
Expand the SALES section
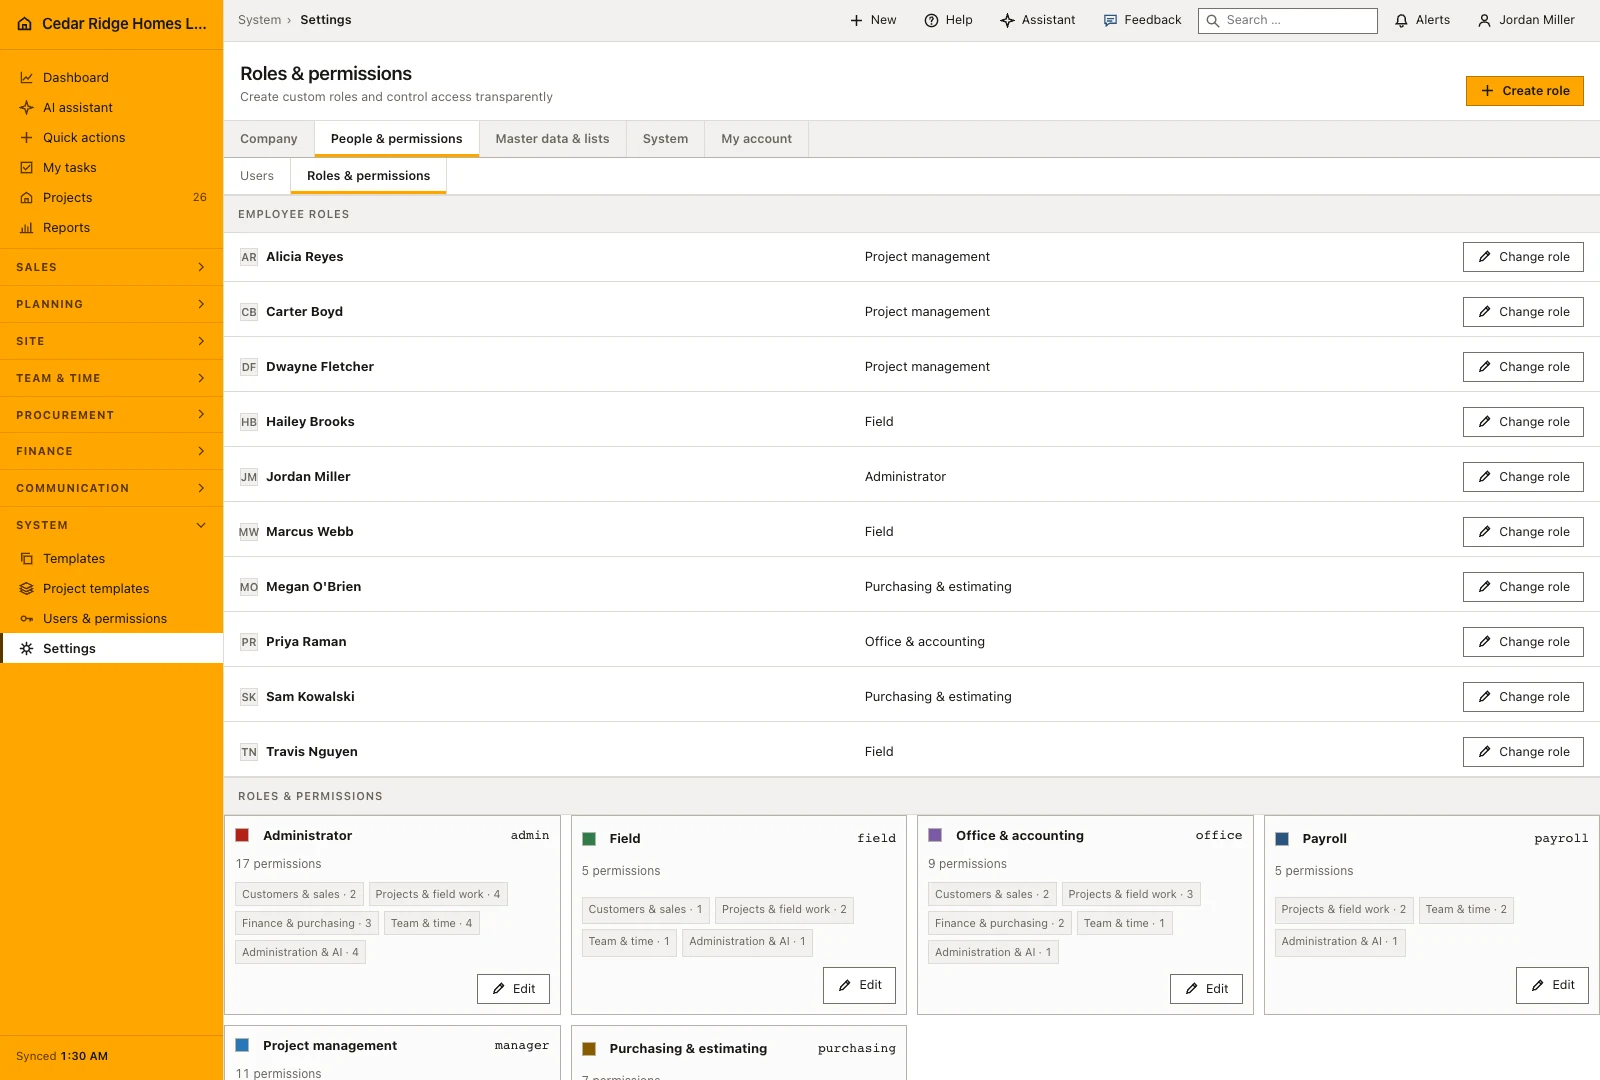point(111,267)
